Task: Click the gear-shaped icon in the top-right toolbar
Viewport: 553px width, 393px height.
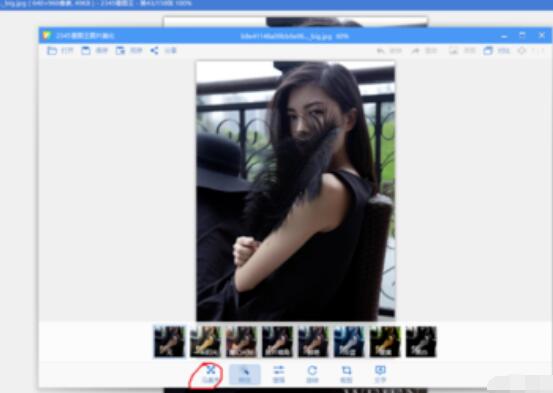Action: 522,50
